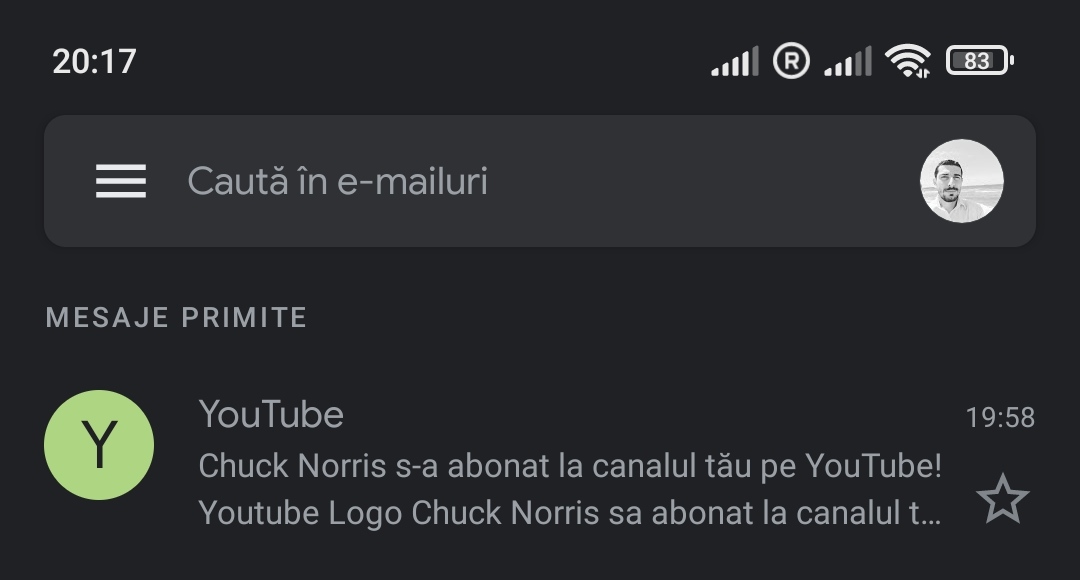Tap the 20:17 status bar clock

pos(94,62)
